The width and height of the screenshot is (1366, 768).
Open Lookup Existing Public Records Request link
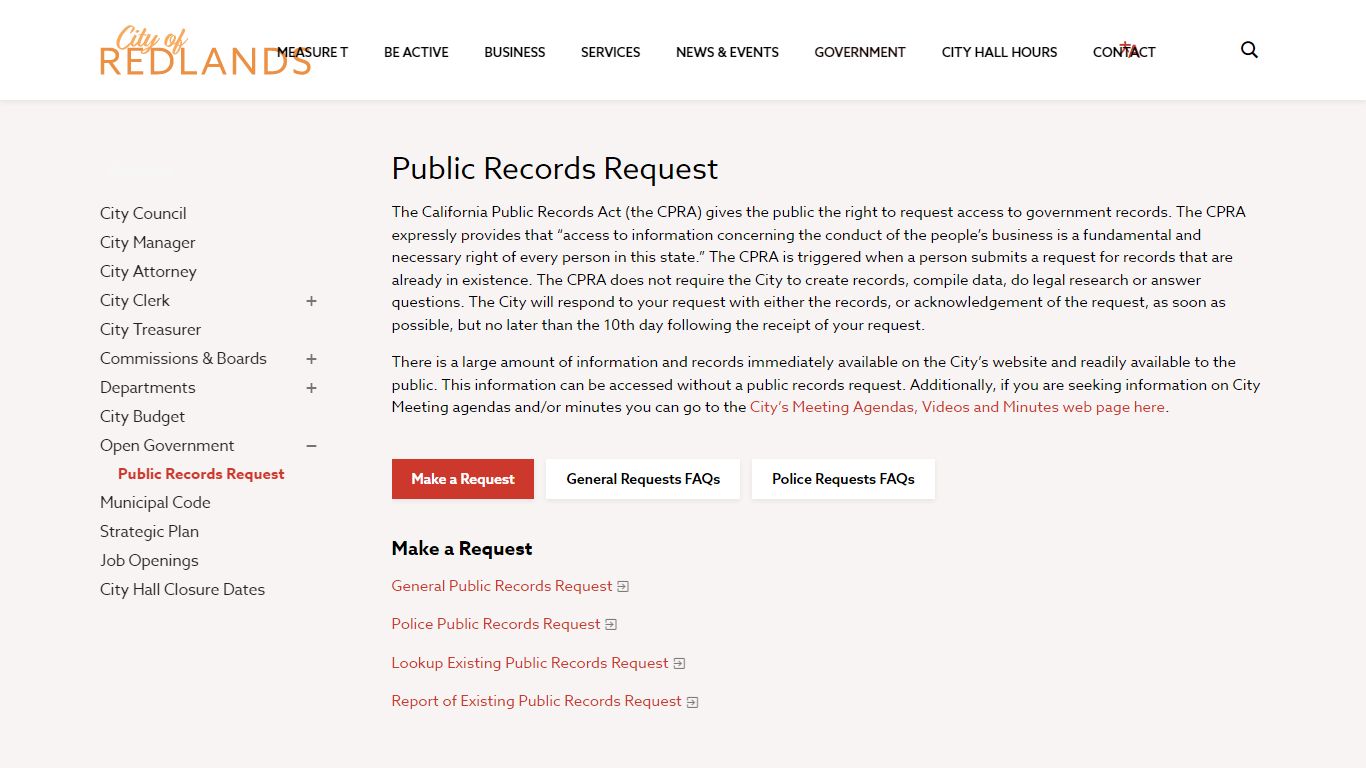pyautogui.click(x=530, y=663)
